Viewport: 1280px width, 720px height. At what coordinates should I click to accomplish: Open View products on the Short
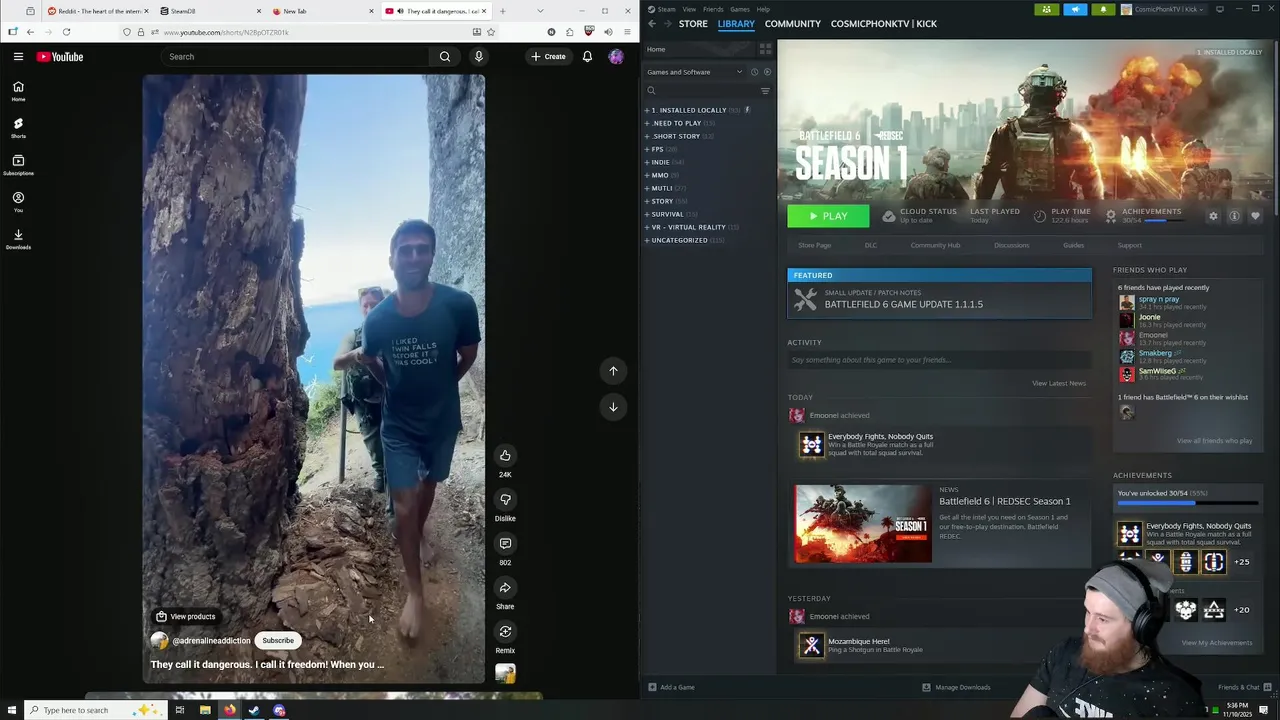point(185,617)
